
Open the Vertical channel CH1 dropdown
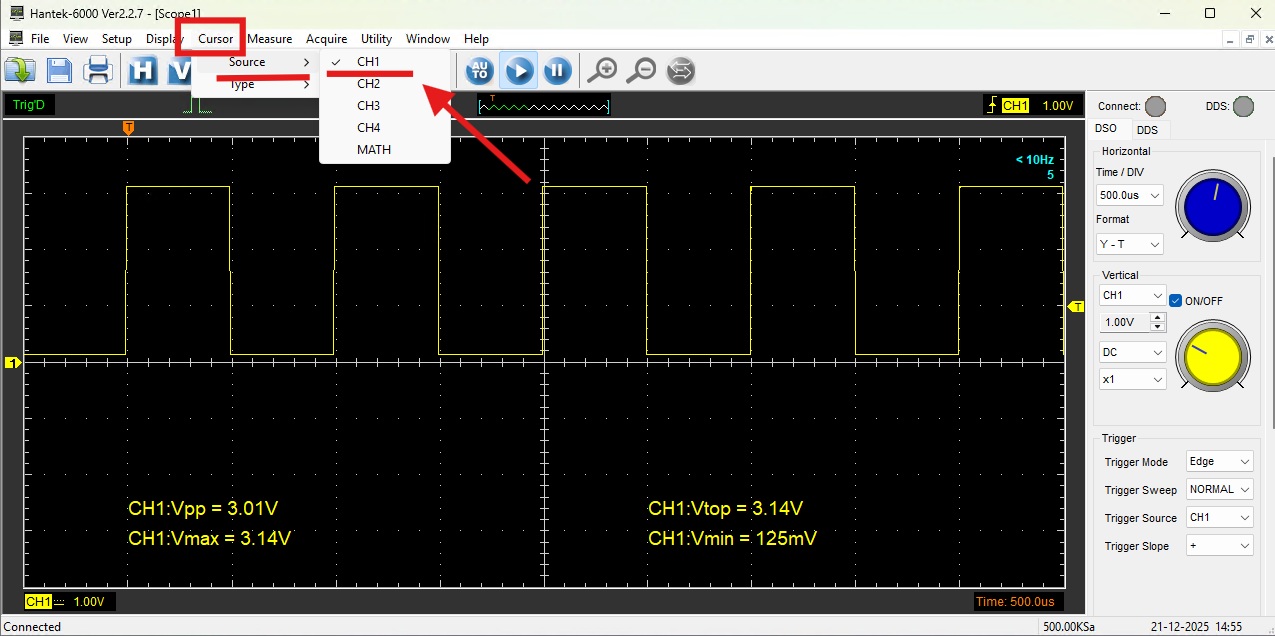[1132, 296]
